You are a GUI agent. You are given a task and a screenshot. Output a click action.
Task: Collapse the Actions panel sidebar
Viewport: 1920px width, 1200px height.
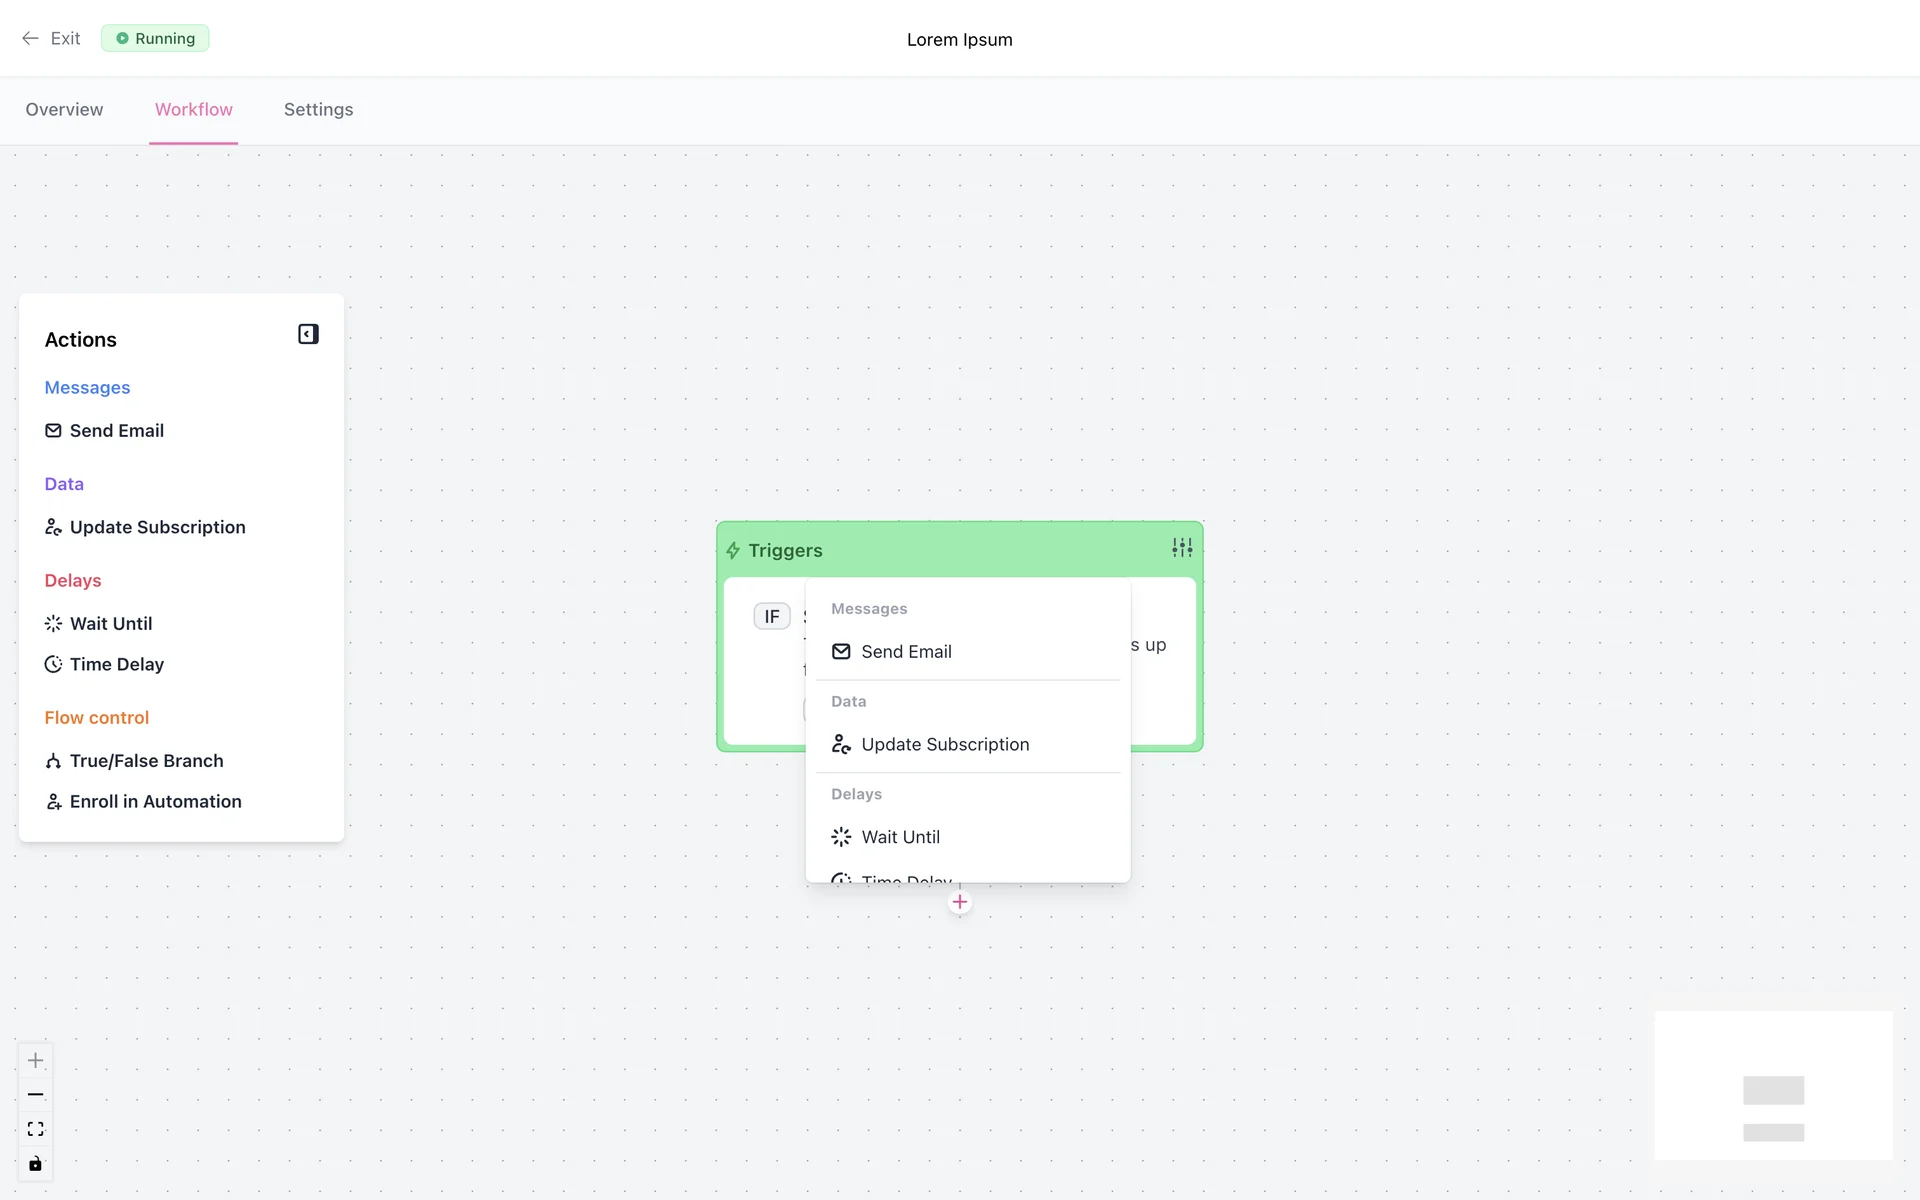pos(308,334)
